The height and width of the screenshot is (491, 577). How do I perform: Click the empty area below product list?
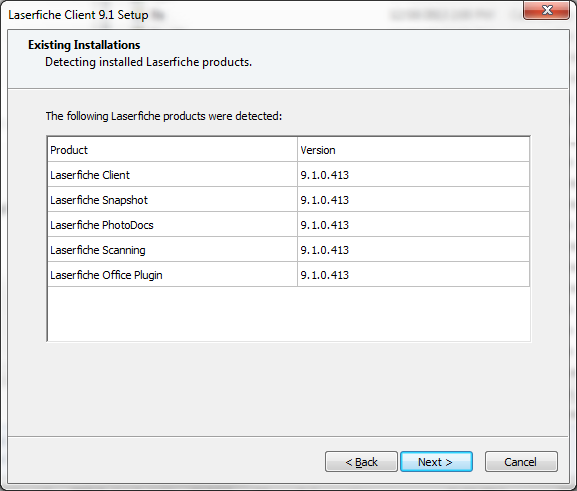point(288,314)
